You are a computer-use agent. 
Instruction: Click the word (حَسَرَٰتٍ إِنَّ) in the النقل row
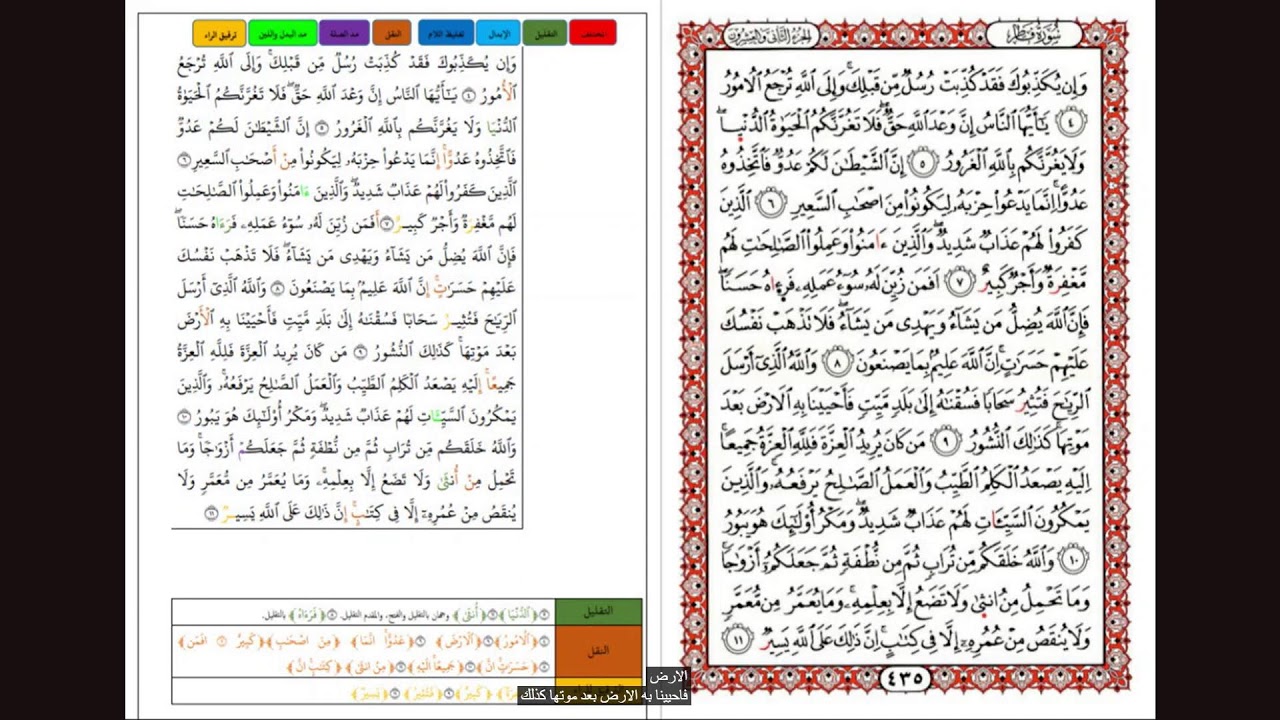pyautogui.click(x=508, y=667)
